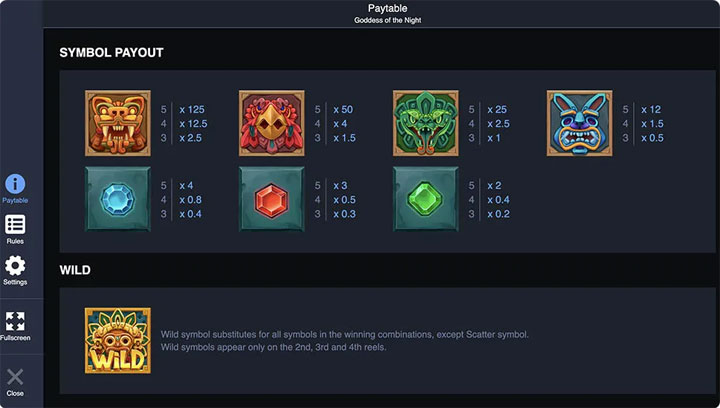The image size is (720, 408).
Task: Click the SYMBOL PAYOUT heading
Action: click(x=111, y=52)
